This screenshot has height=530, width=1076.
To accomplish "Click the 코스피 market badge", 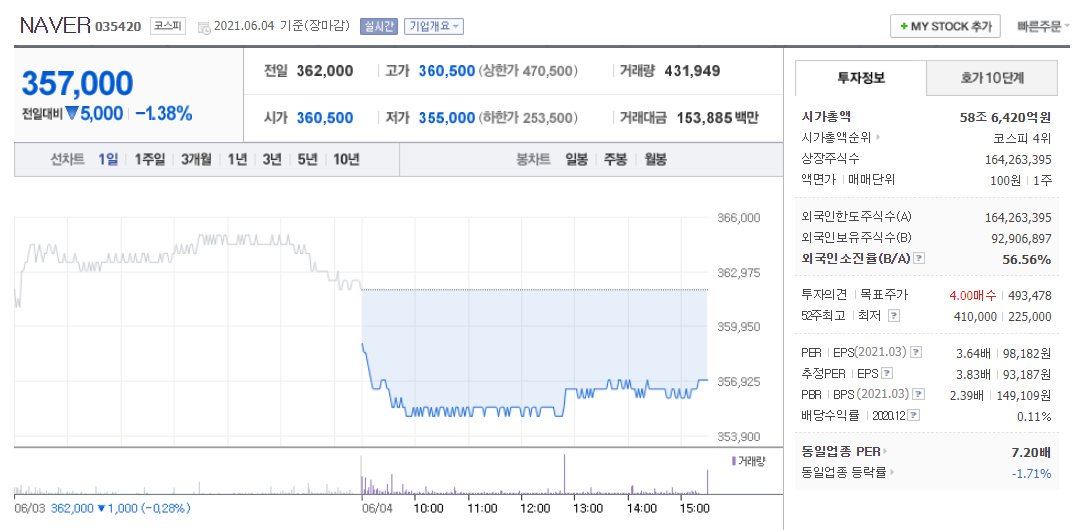I will coord(167,27).
